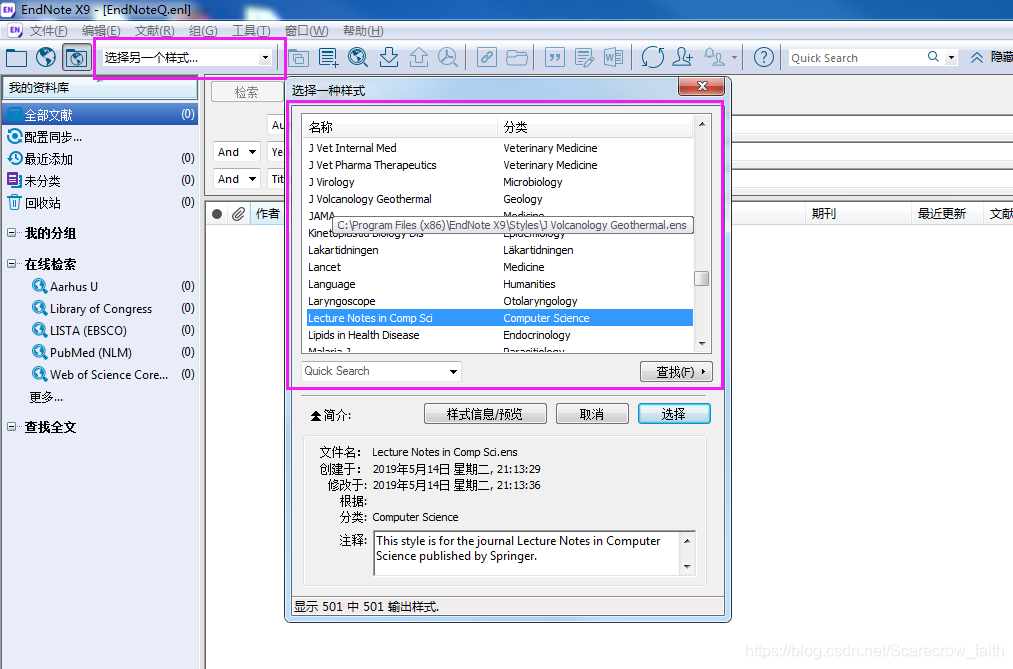Viewport: 1013px width, 669px height.
Task: Open the first And operator dropdown
Action: click(236, 152)
